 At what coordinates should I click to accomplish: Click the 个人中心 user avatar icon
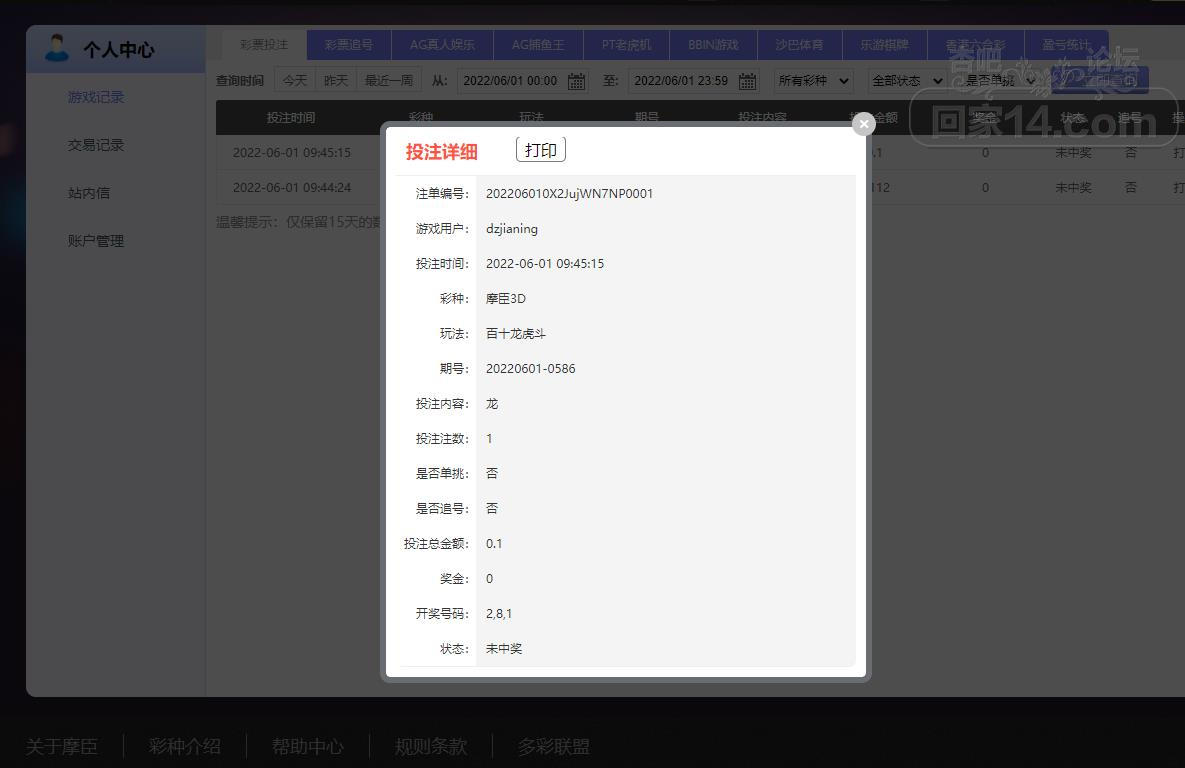(x=57, y=48)
